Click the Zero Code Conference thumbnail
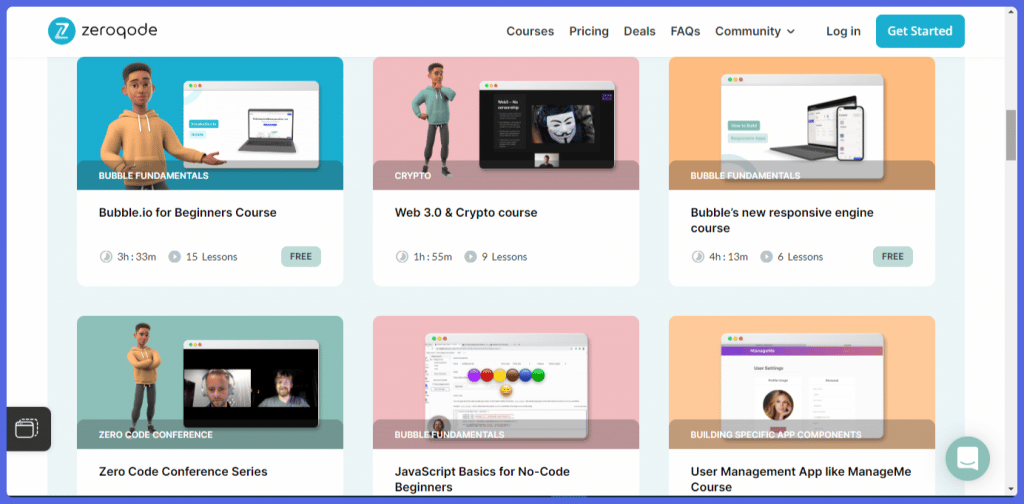Viewport: 1024px width, 504px height. (210, 383)
